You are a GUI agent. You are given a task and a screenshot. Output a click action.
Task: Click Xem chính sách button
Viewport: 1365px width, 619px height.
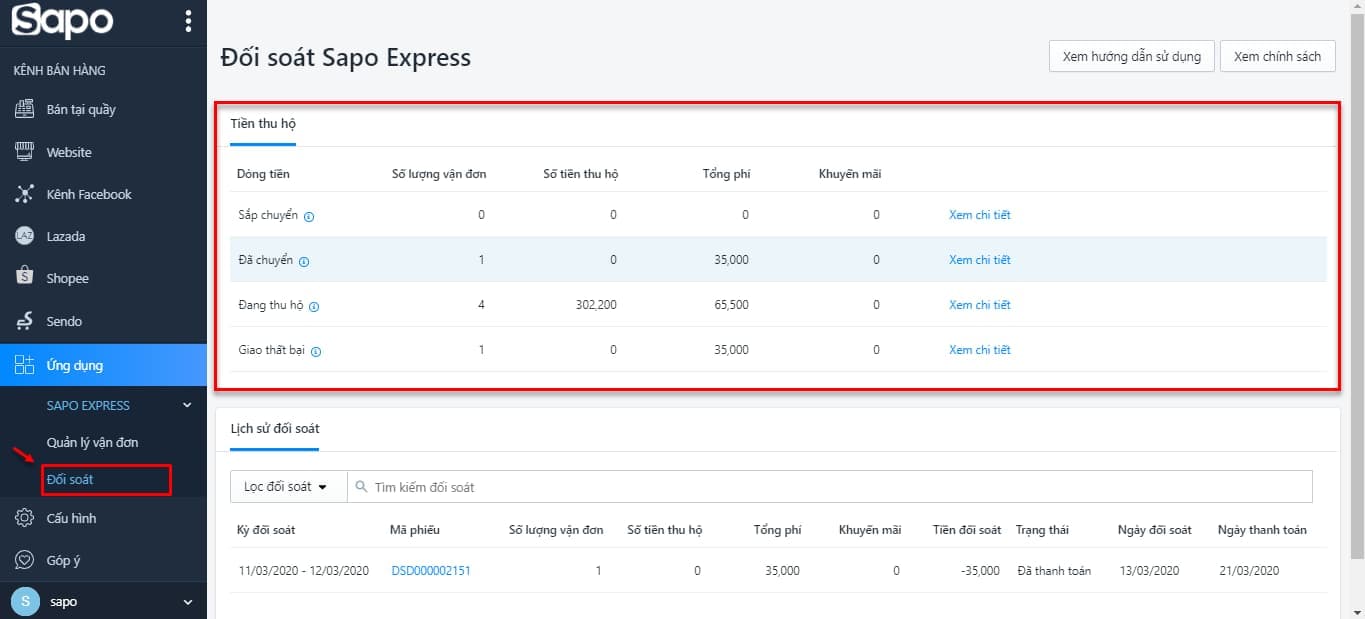point(1277,57)
